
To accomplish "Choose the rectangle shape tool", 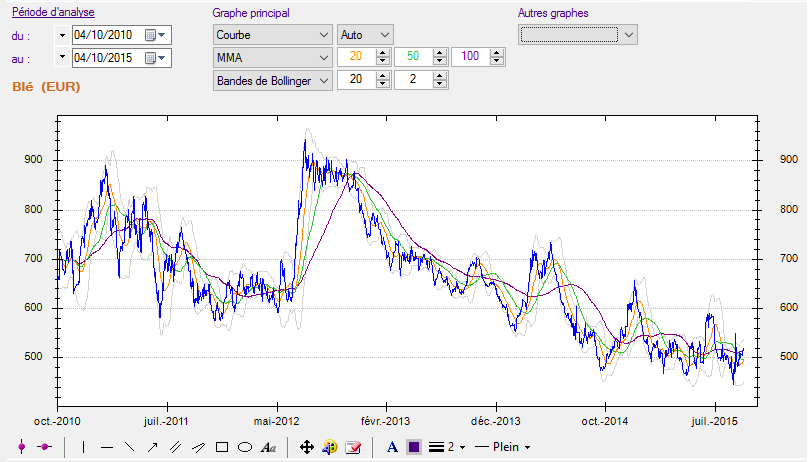I will pyautogui.click(x=222, y=447).
